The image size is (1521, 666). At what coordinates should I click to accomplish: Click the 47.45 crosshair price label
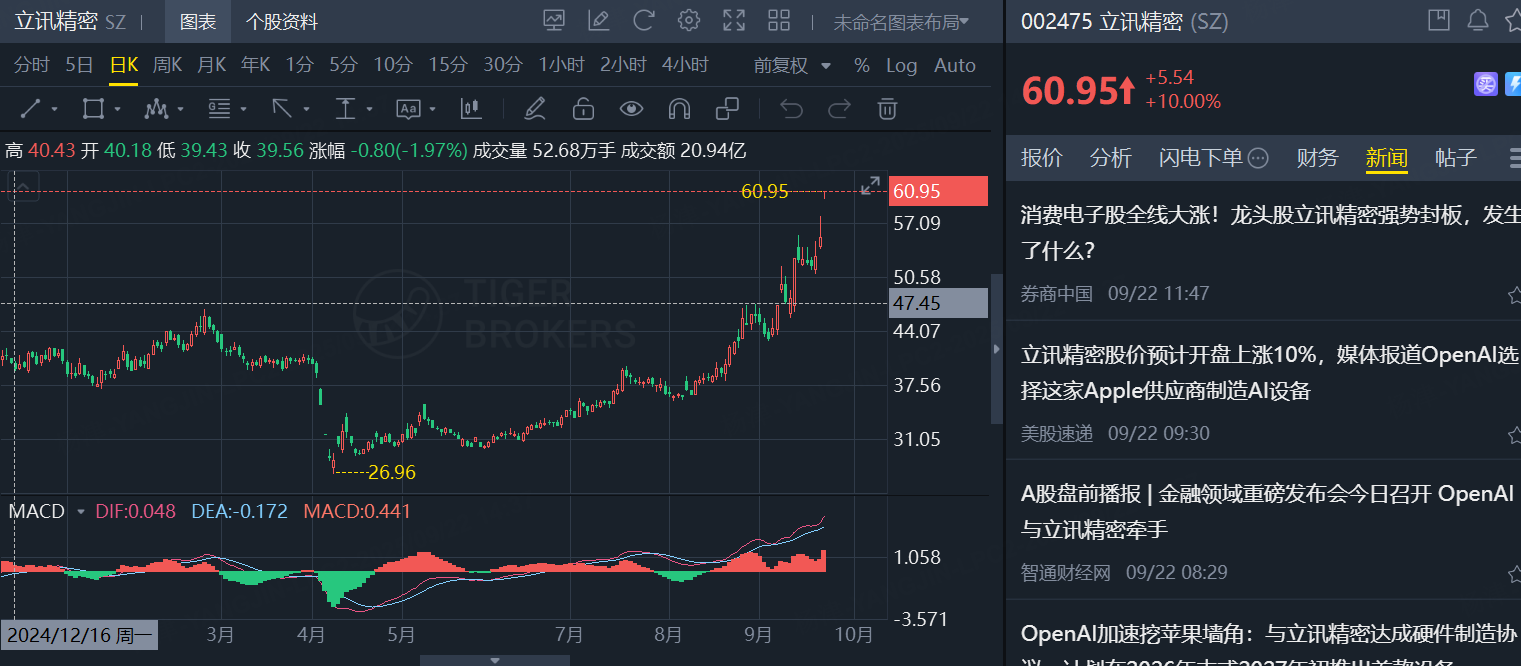coord(938,303)
